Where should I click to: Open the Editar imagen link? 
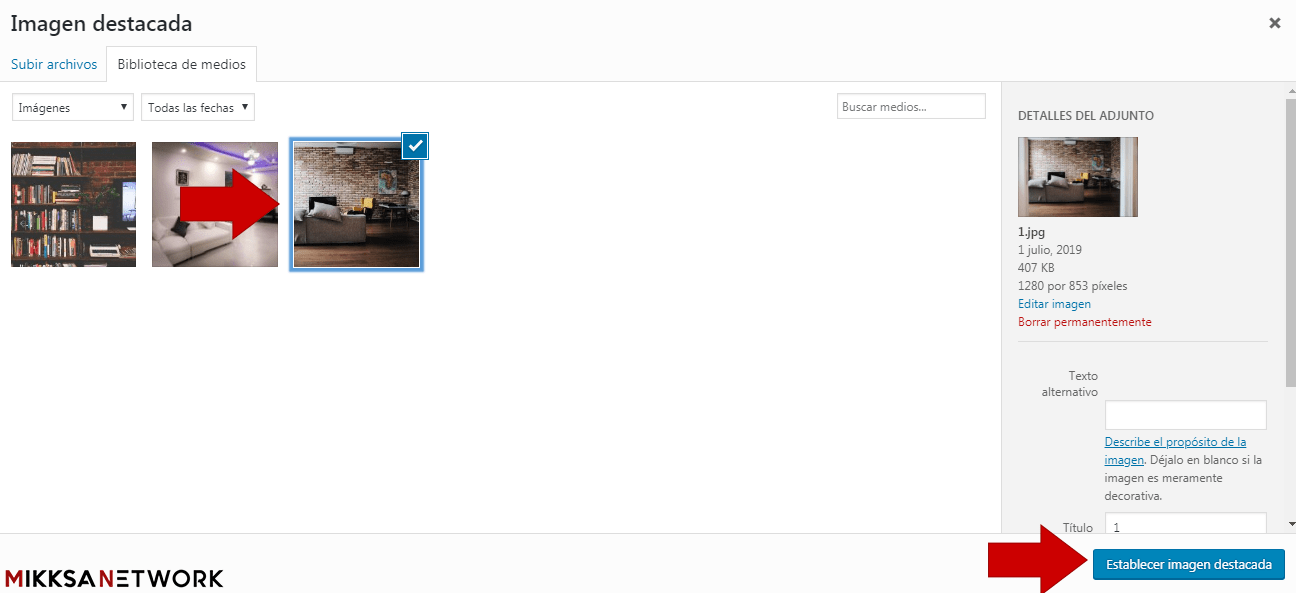coord(1054,304)
